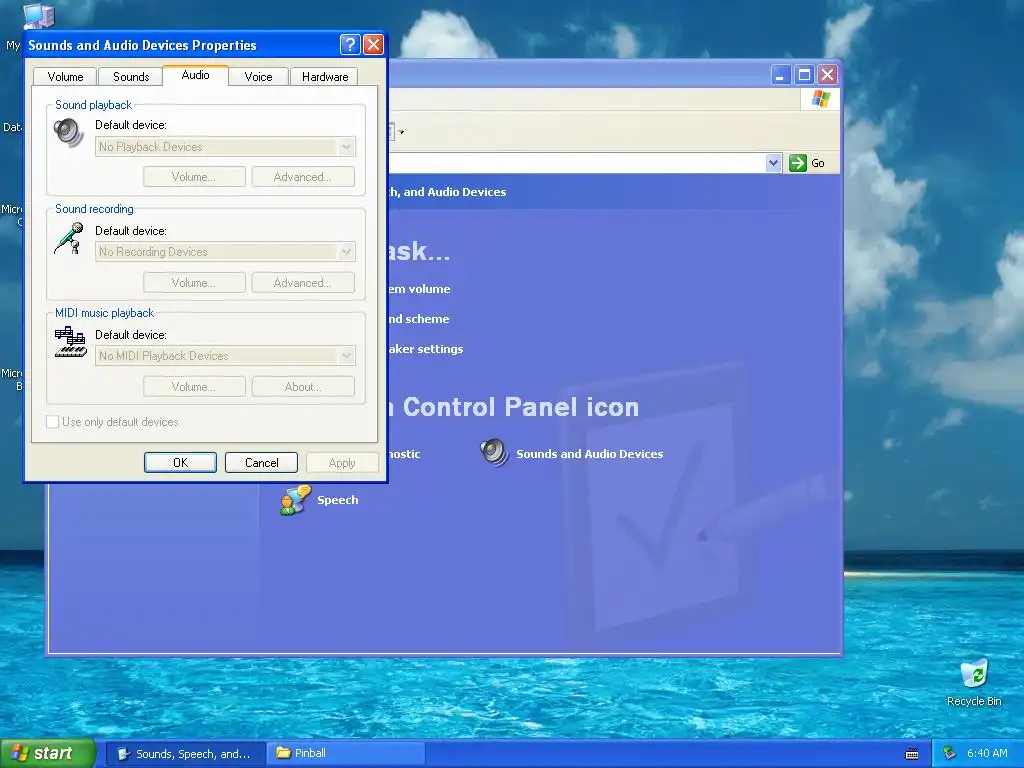Click the Speech icon in Control Panel
1024x768 pixels.
point(295,500)
